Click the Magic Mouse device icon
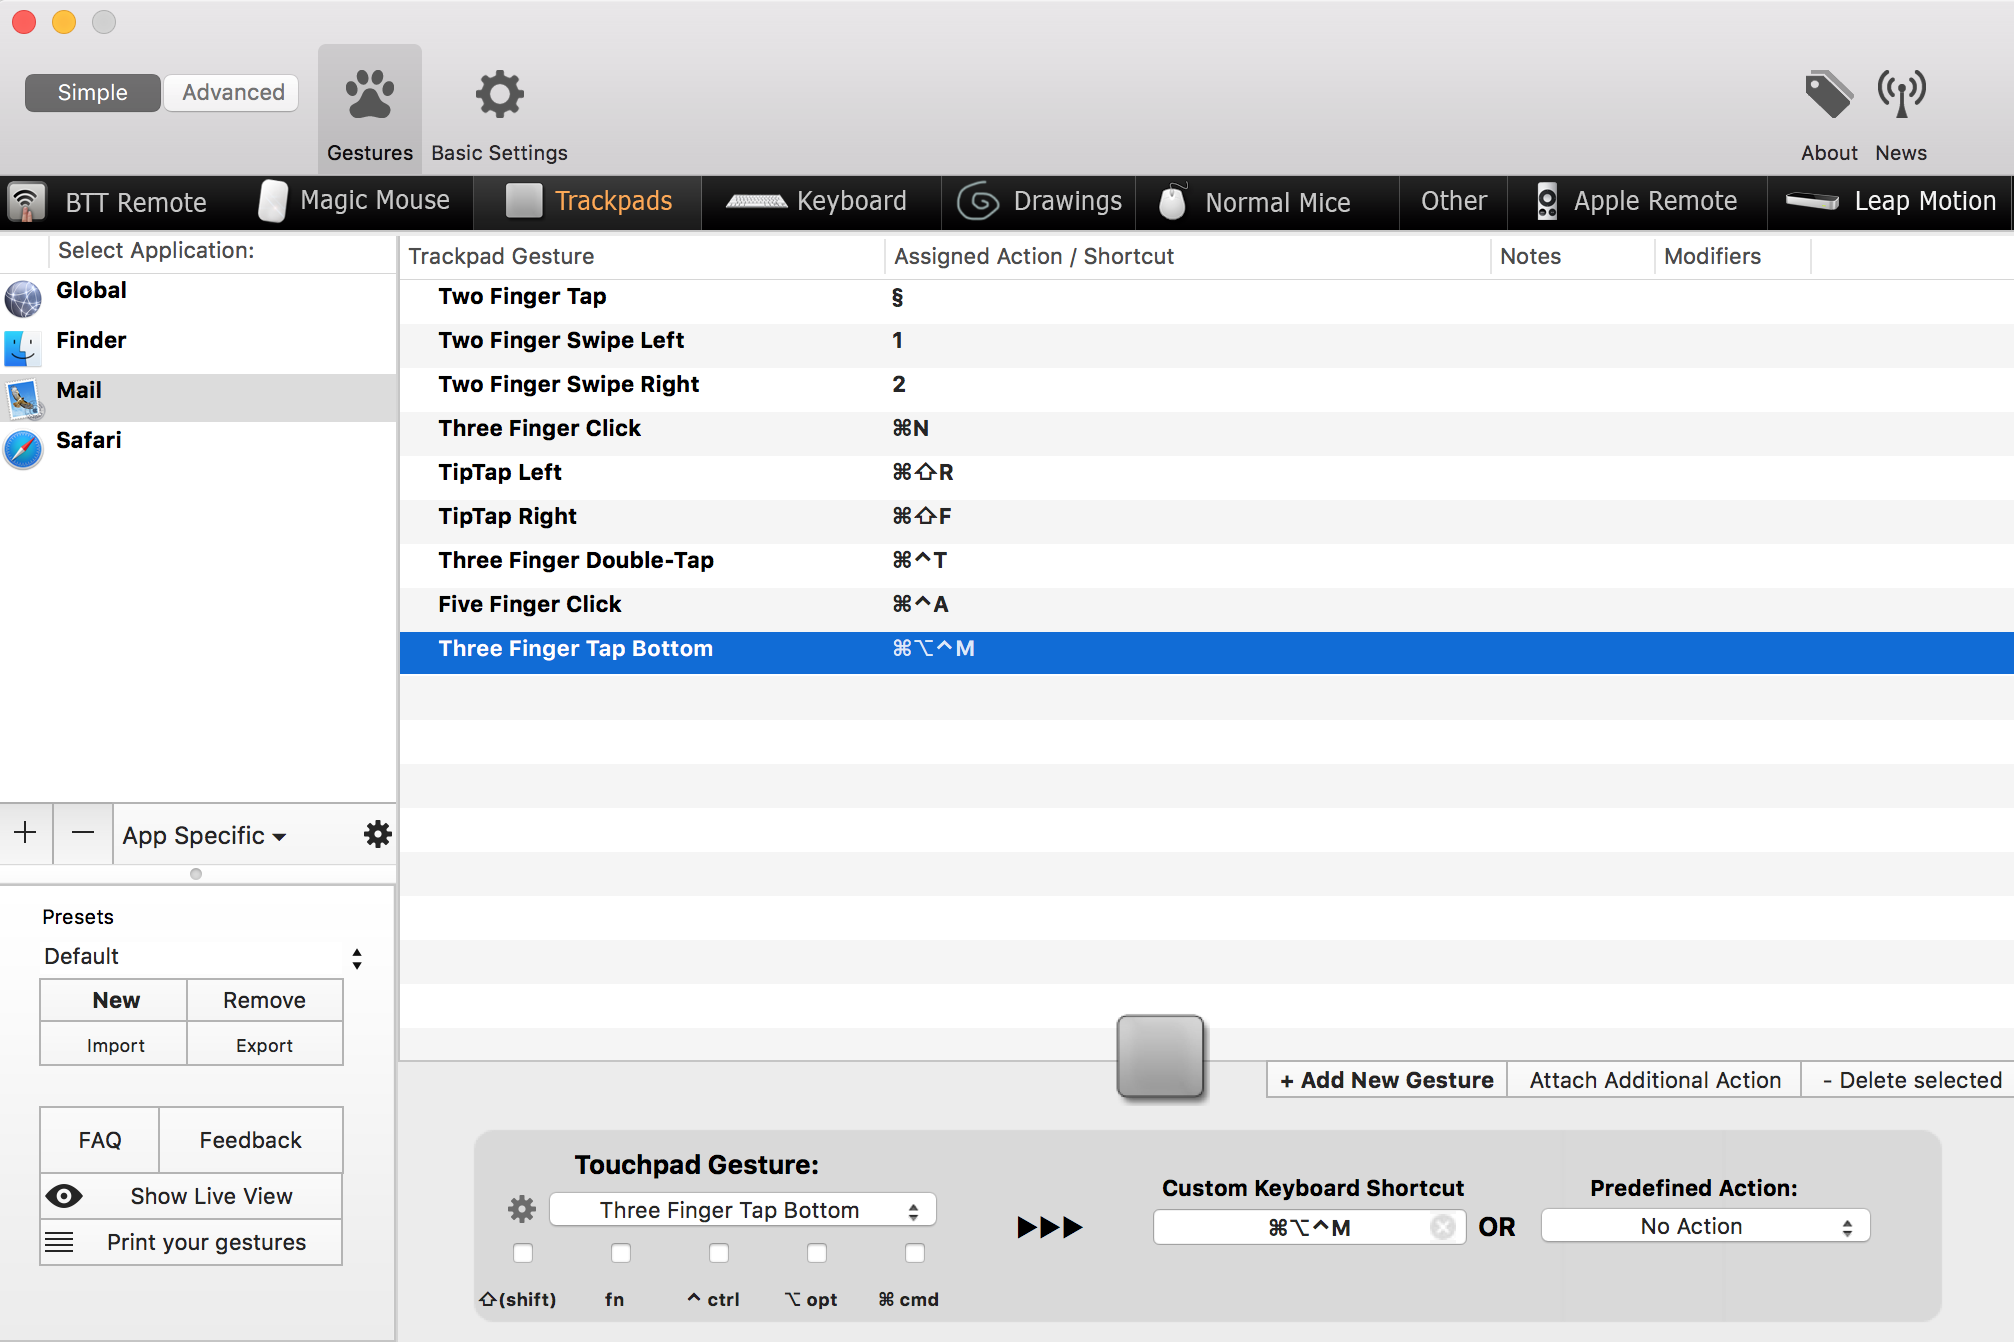The image size is (2014, 1342). click(x=273, y=201)
